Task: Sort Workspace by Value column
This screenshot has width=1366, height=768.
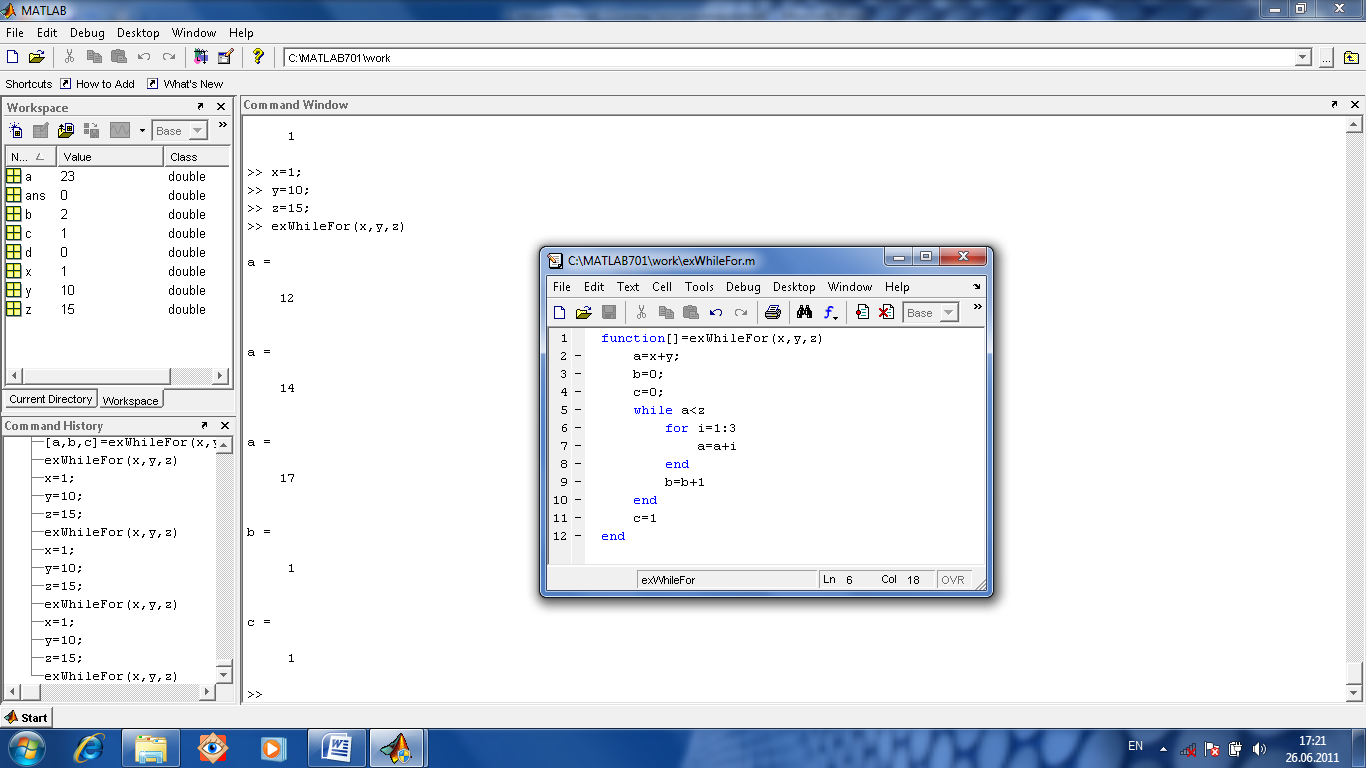Action: pos(110,157)
